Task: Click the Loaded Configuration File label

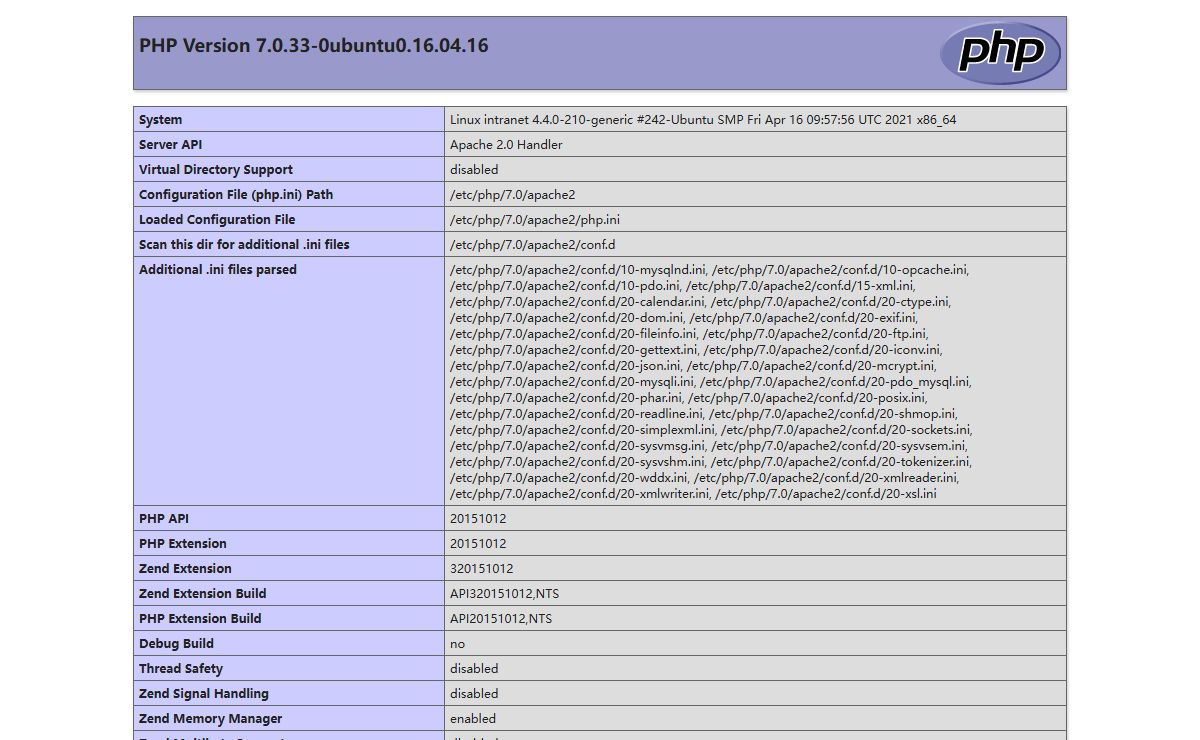Action: [217, 219]
